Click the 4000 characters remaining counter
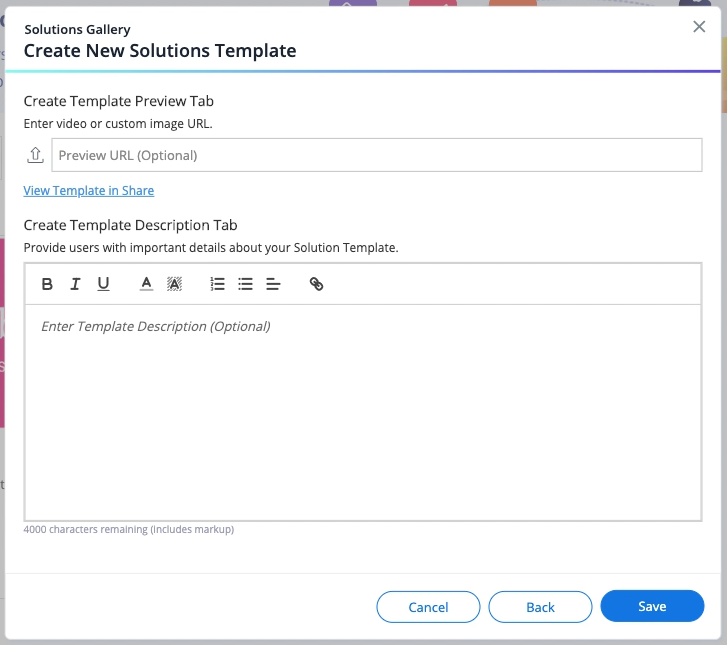The image size is (727, 645). click(129, 530)
